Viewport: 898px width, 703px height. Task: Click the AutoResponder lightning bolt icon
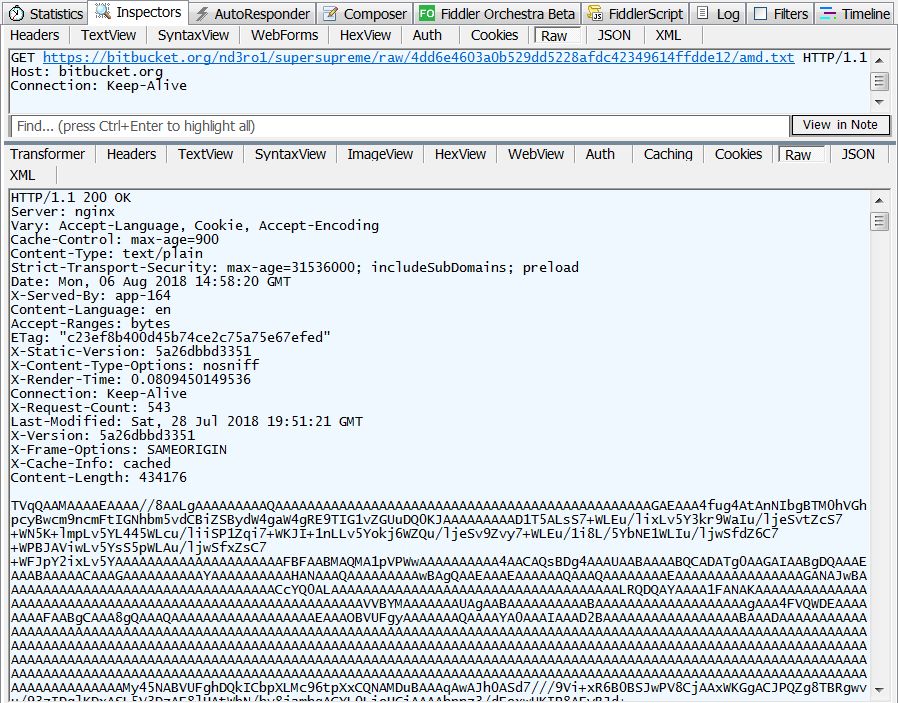[202, 14]
